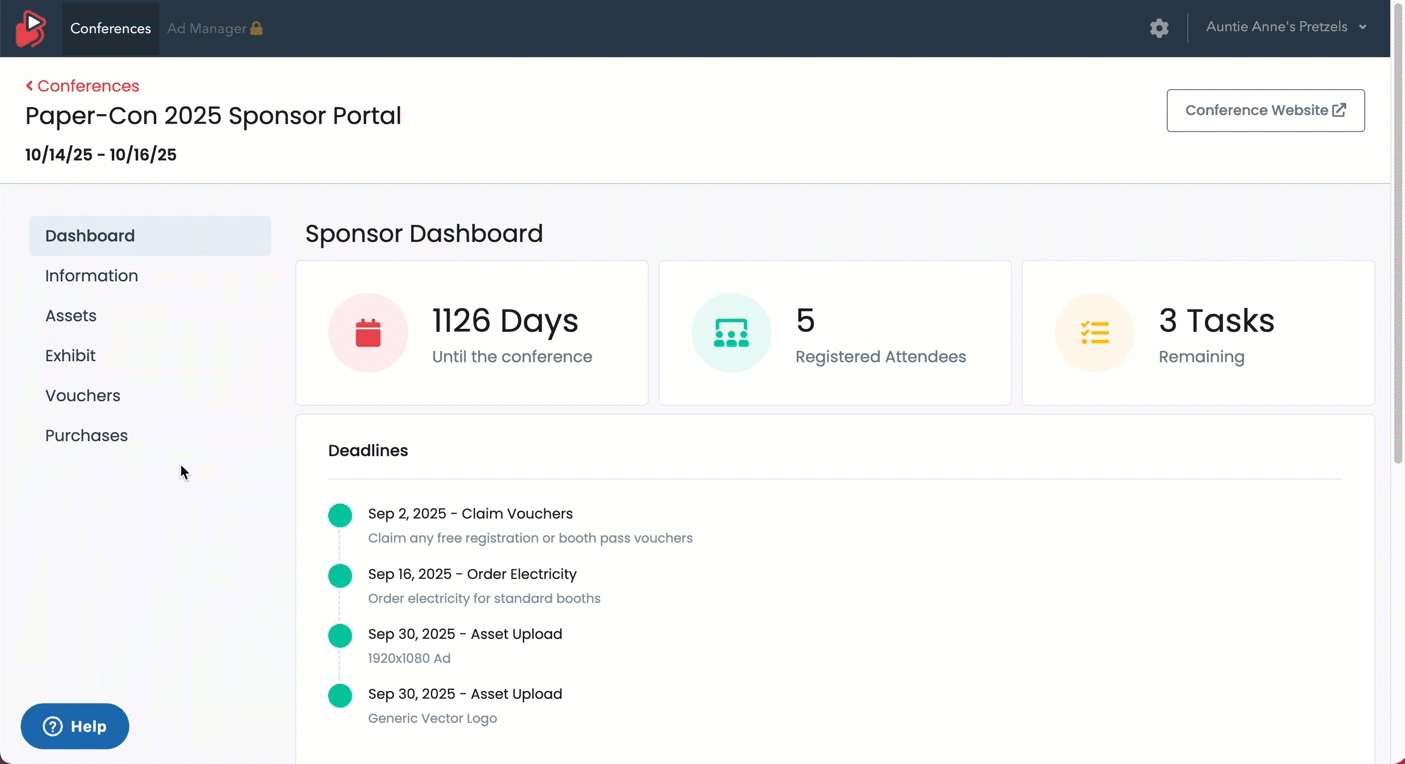Click the teal attendees group icon

pyautogui.click(x=731, y=333)
